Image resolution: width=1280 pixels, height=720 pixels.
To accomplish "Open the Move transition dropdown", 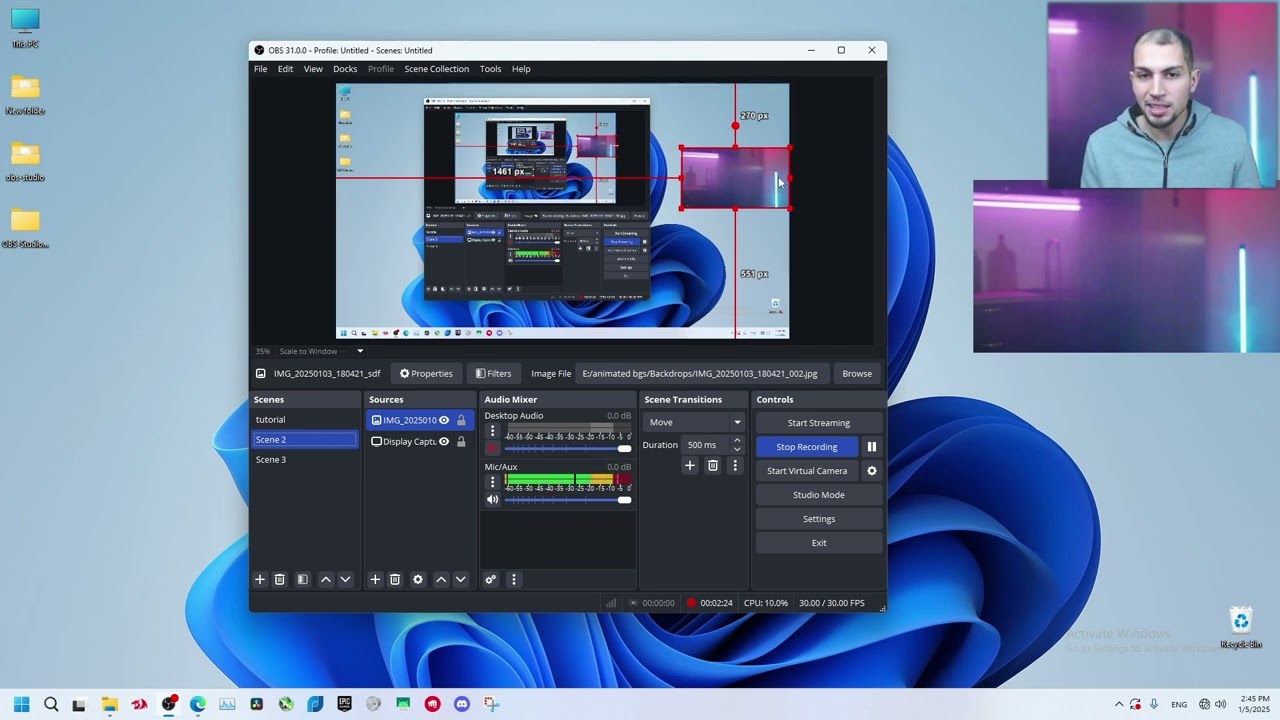I will pos(694,422).
